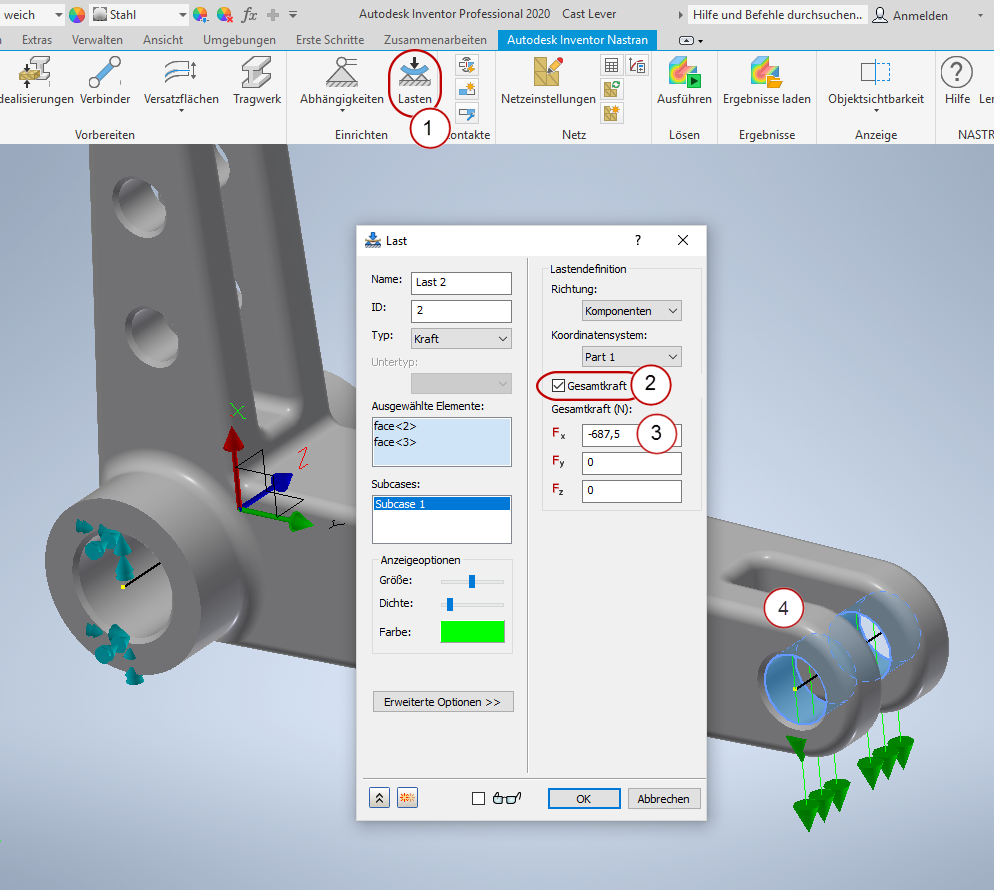
Task: Click the collapse double-chevron button in the Last dialog
Action: pyautogui.click(x=379, y=798)
